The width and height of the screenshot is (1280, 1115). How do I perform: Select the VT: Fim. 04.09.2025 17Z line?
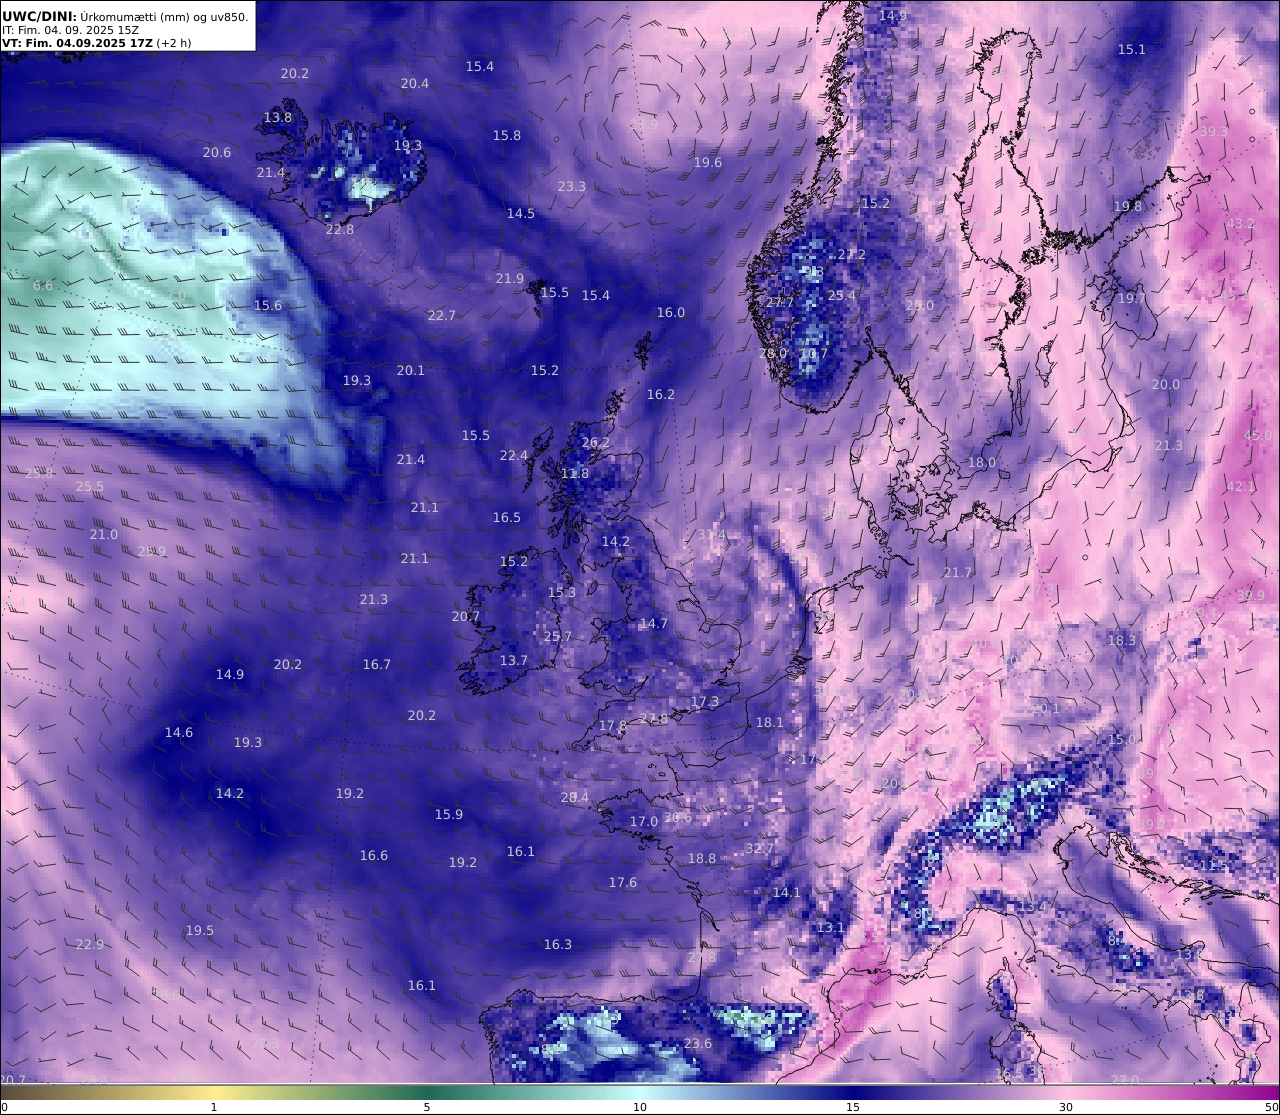(x=76, y=43)
